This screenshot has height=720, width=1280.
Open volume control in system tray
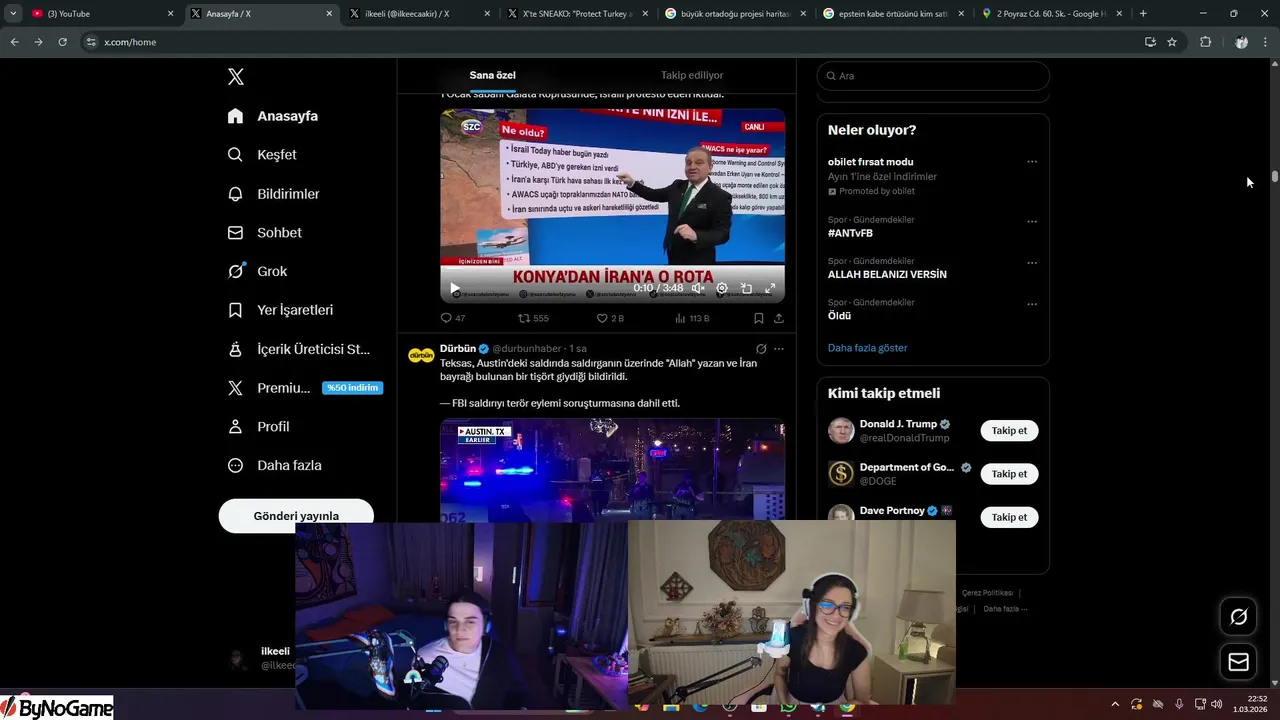[1217, 704]
